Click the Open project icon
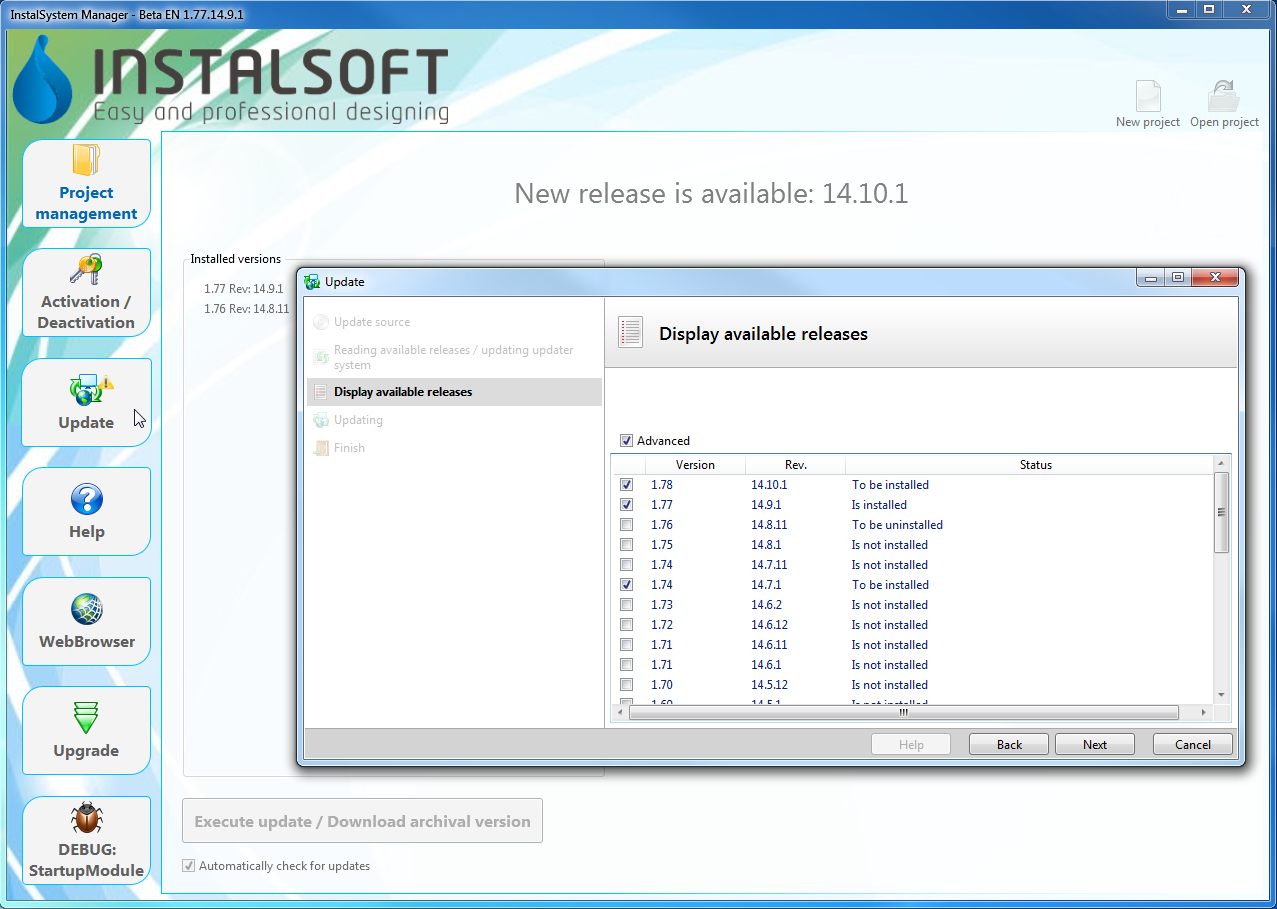Viewport: 1277px width, 909px height. point(1224,96)
